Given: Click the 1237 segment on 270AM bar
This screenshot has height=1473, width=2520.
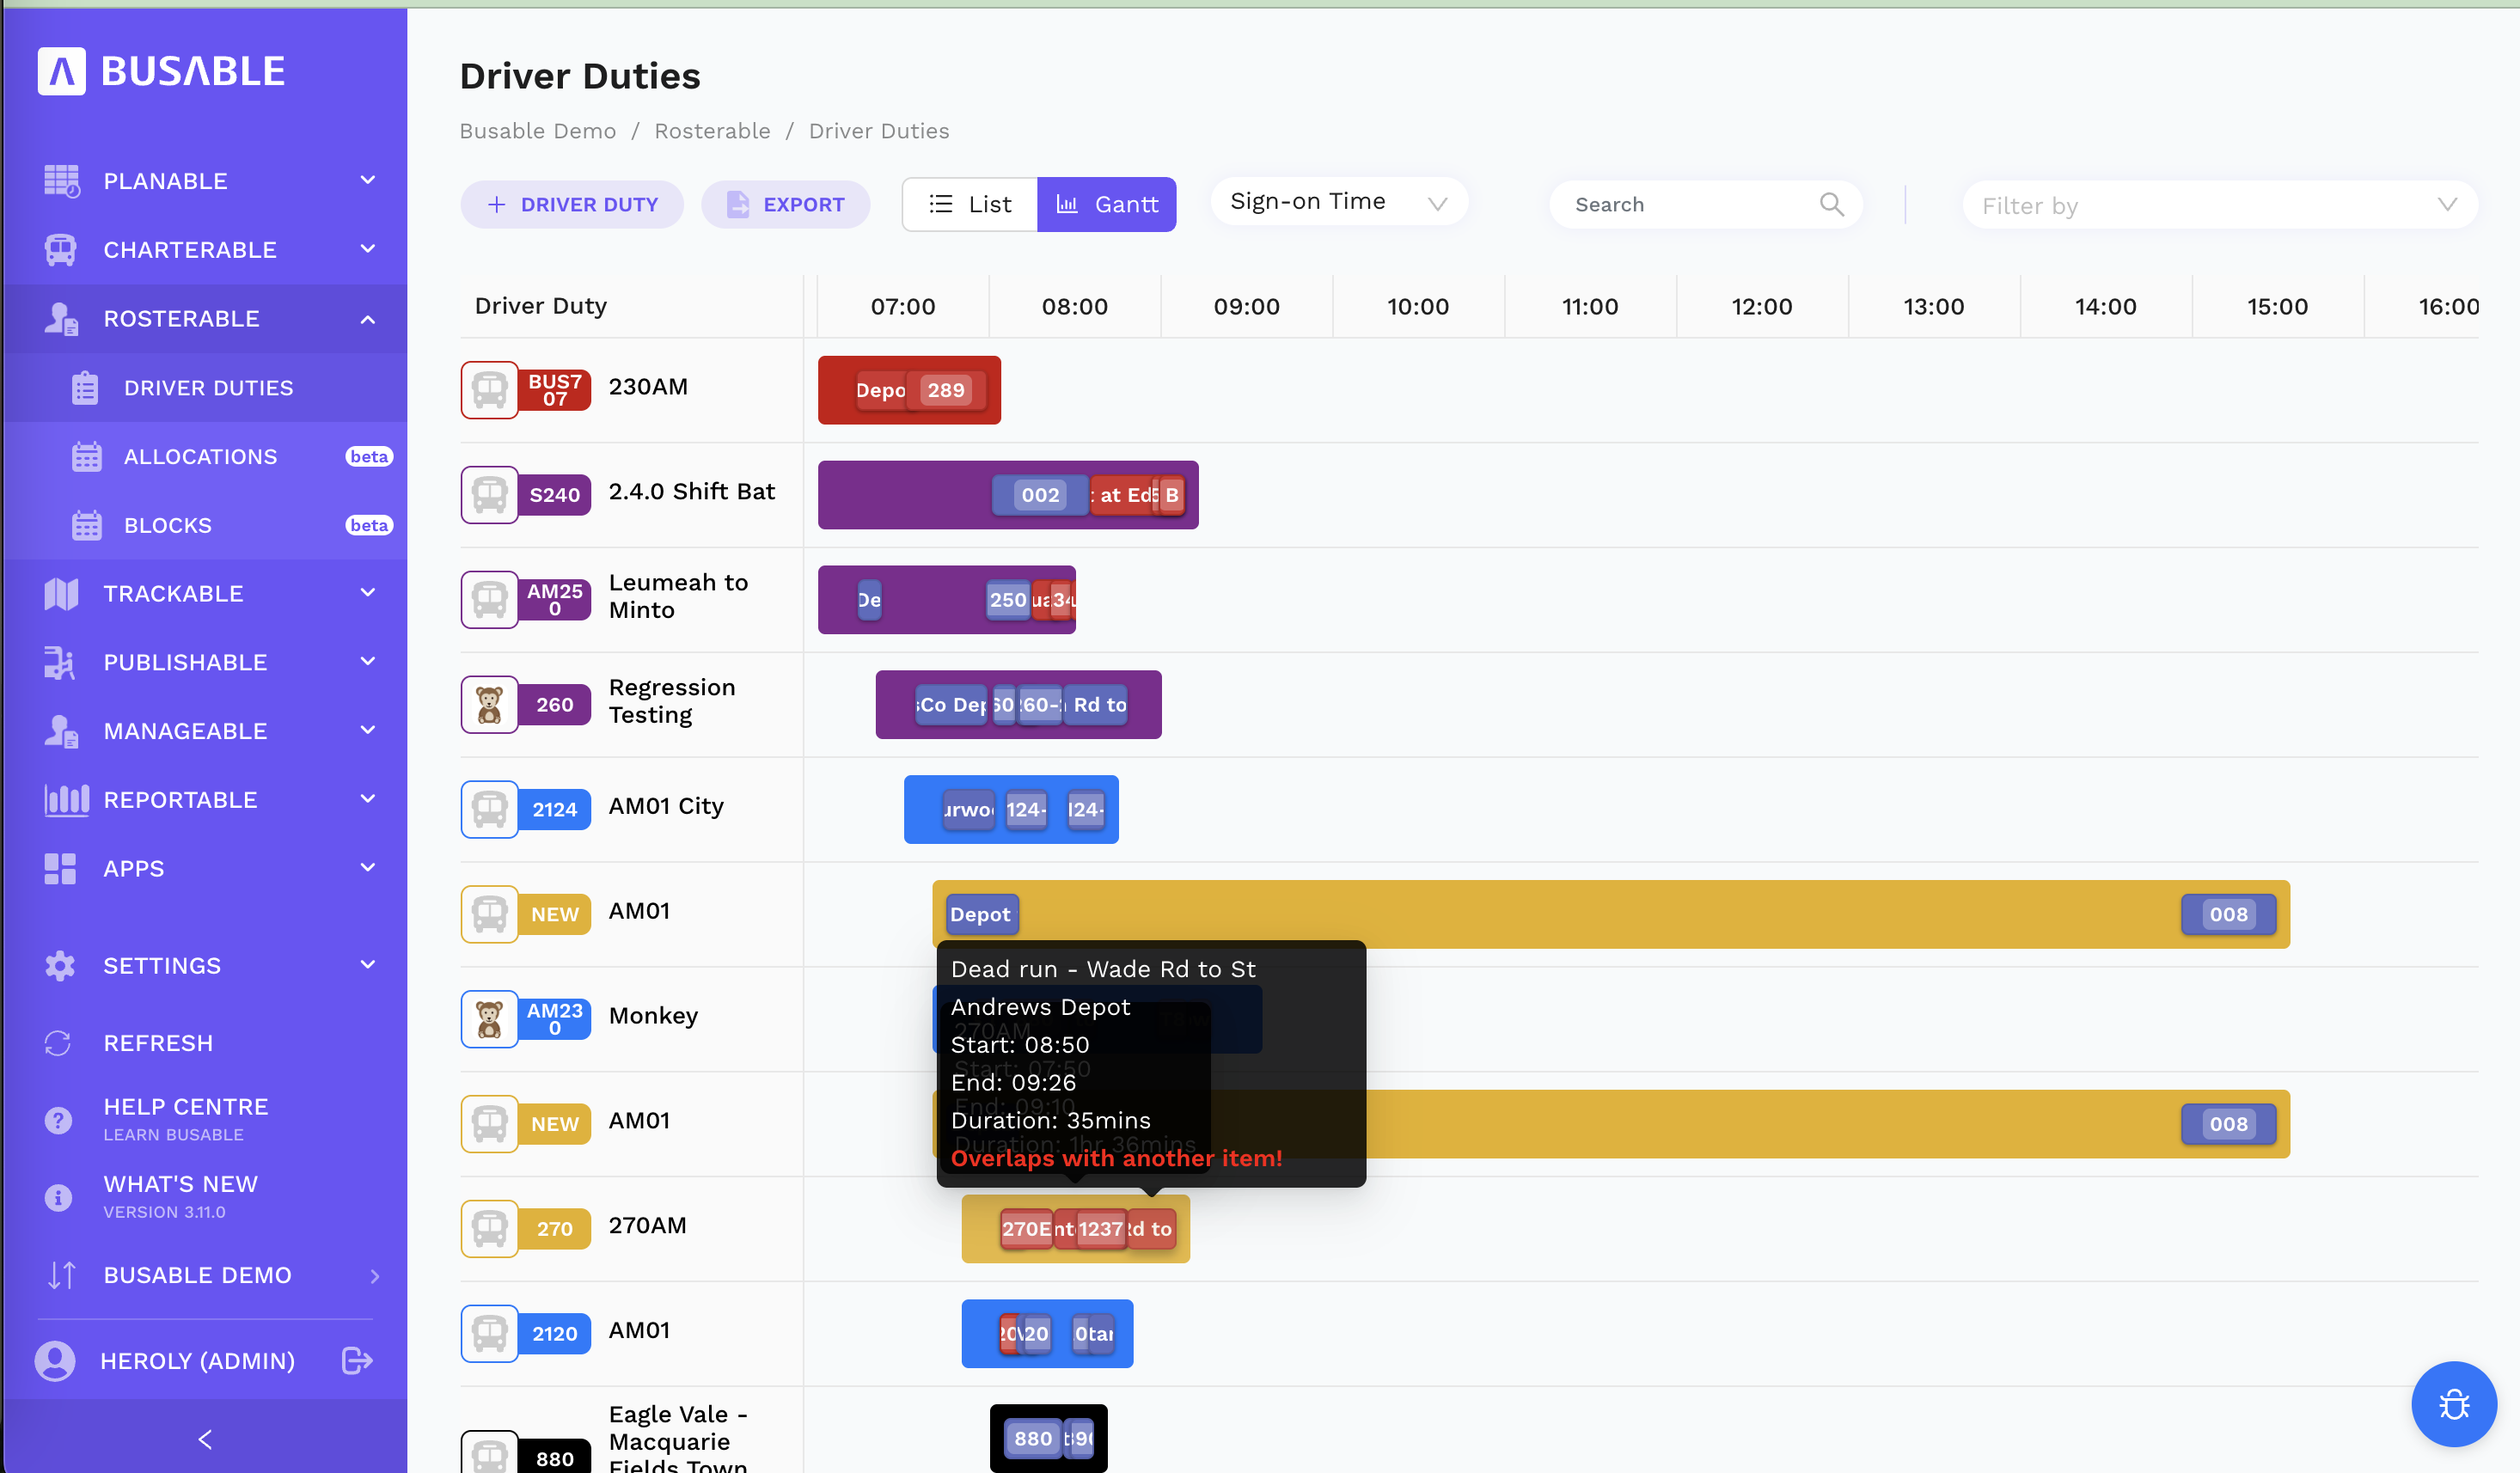Looking at the screenshot, I should tap(1100, 1229).
